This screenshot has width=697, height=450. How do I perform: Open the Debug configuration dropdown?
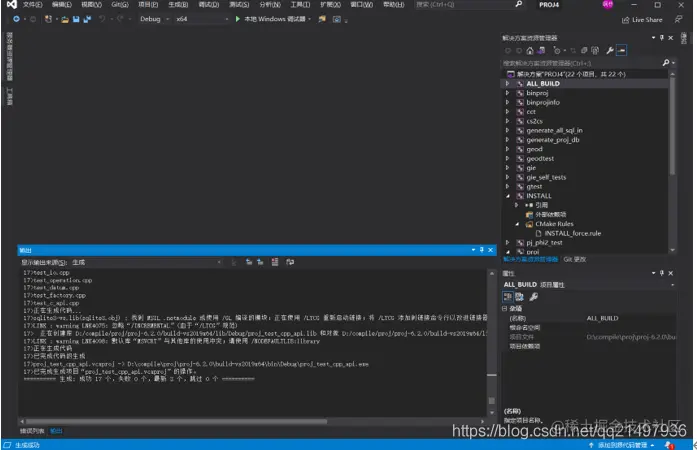[x=154, y=19]
